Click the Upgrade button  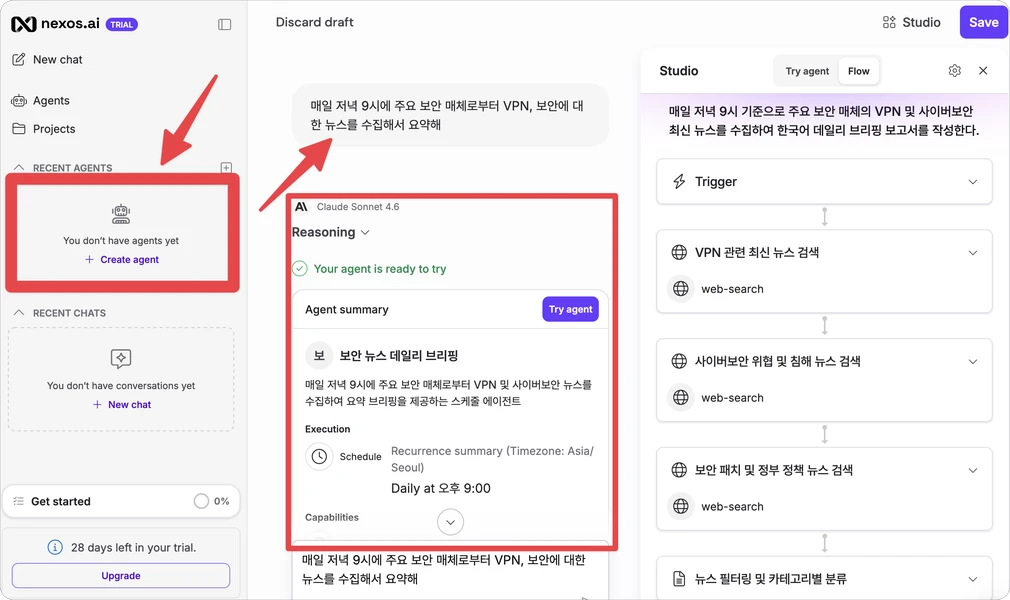[120, 576]
